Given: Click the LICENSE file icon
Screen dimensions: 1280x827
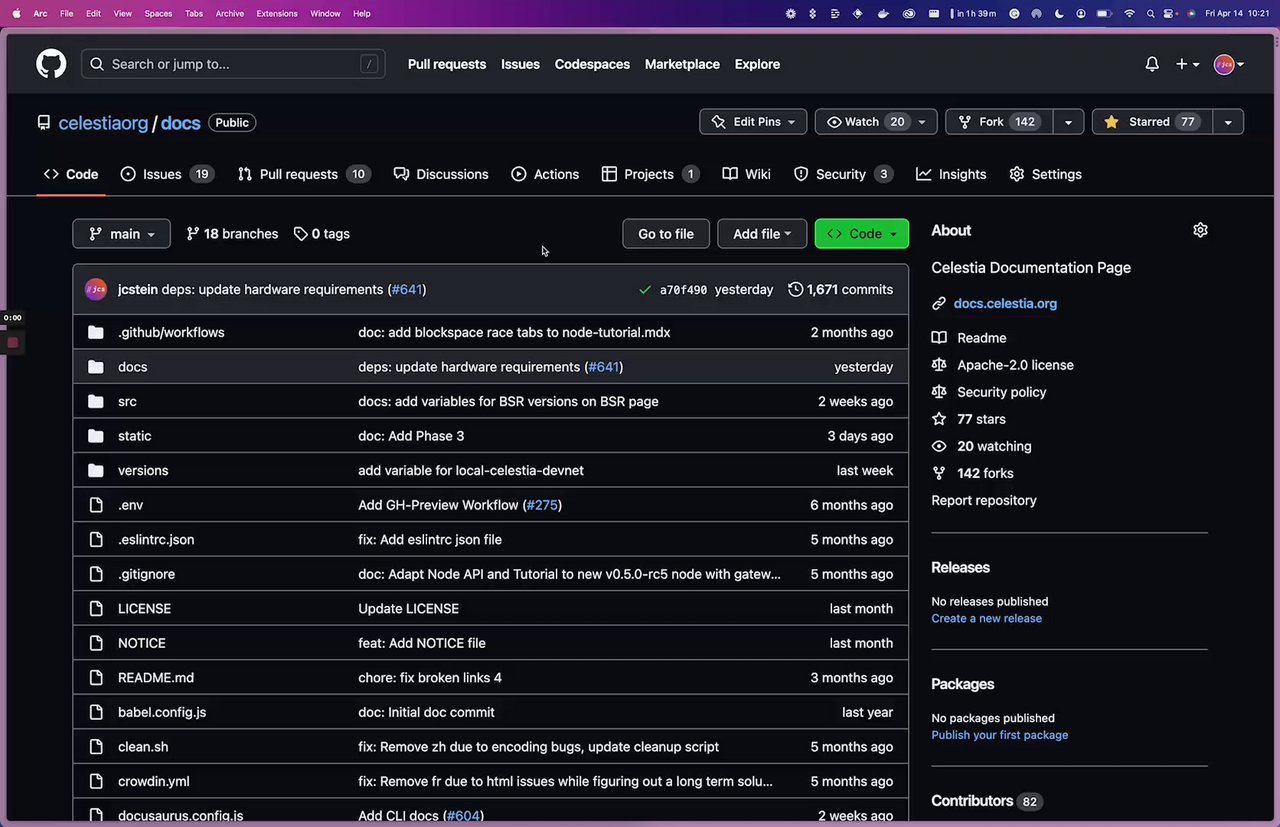Looking at the screenshot, I should pyautogui.click(x=96, y=608).
